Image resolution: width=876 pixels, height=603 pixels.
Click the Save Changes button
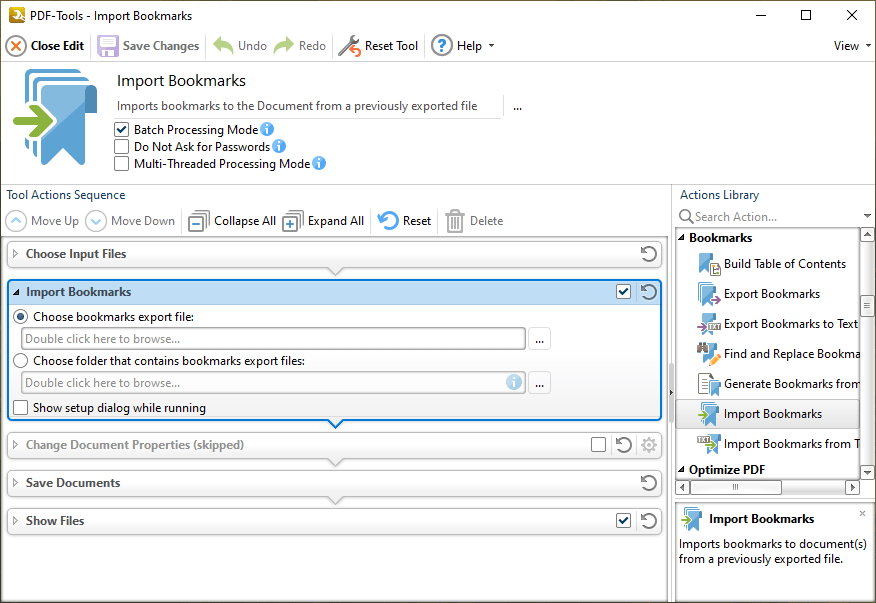pos(148,45)
